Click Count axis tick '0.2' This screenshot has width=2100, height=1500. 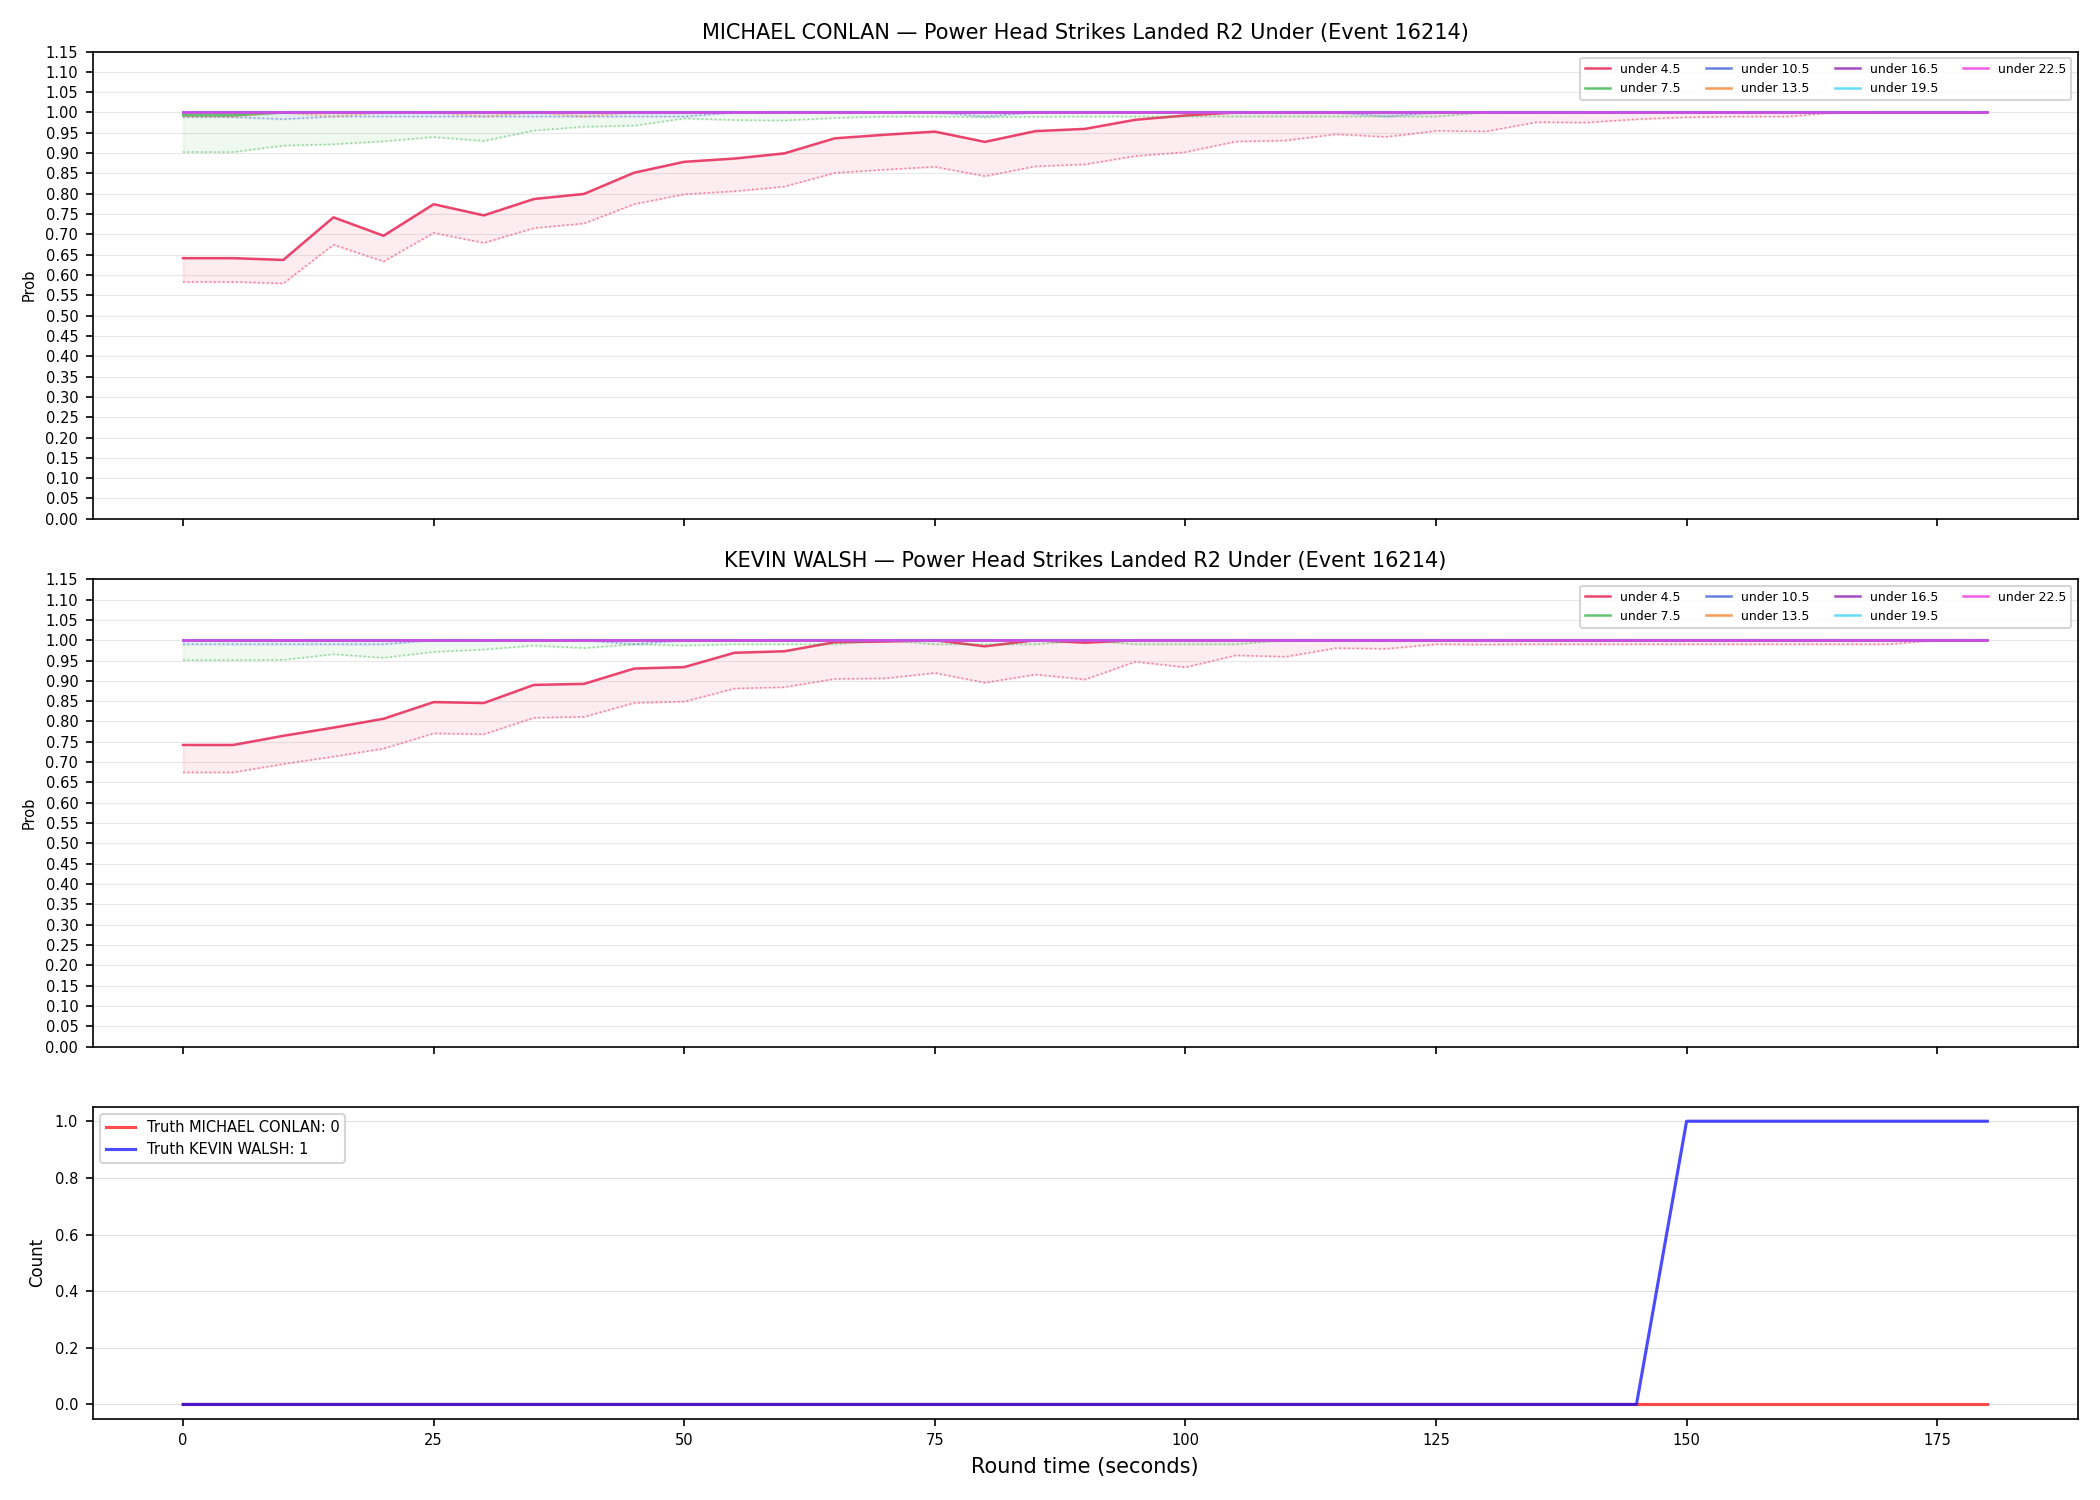tap(68, 1348)
